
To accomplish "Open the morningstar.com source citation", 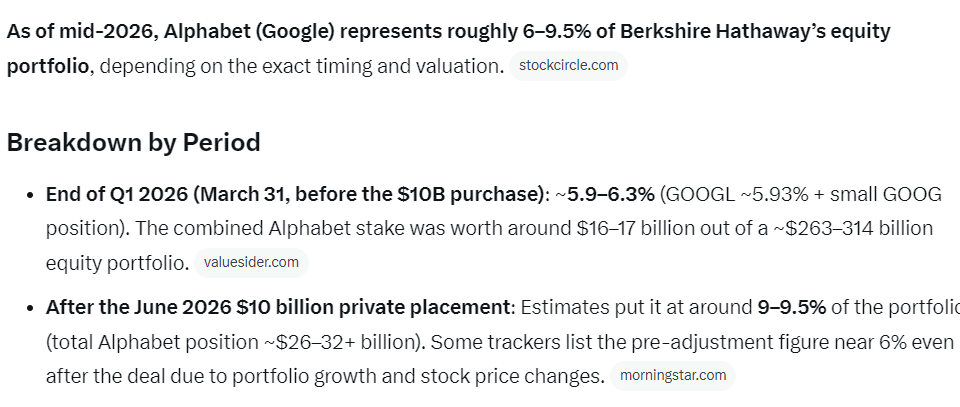I will [673, 375].
